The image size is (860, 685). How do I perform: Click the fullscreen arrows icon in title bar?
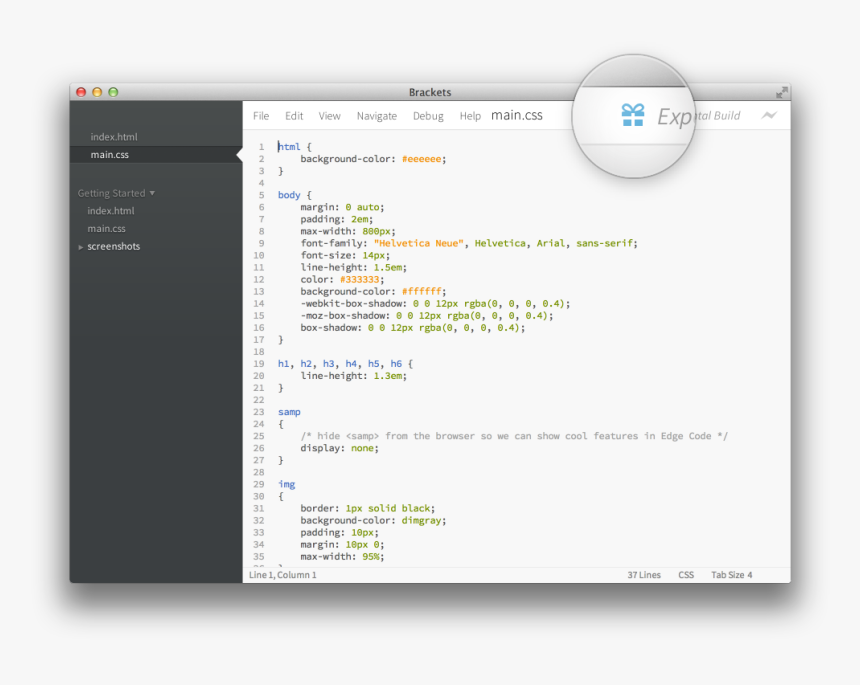coord(782,92)
